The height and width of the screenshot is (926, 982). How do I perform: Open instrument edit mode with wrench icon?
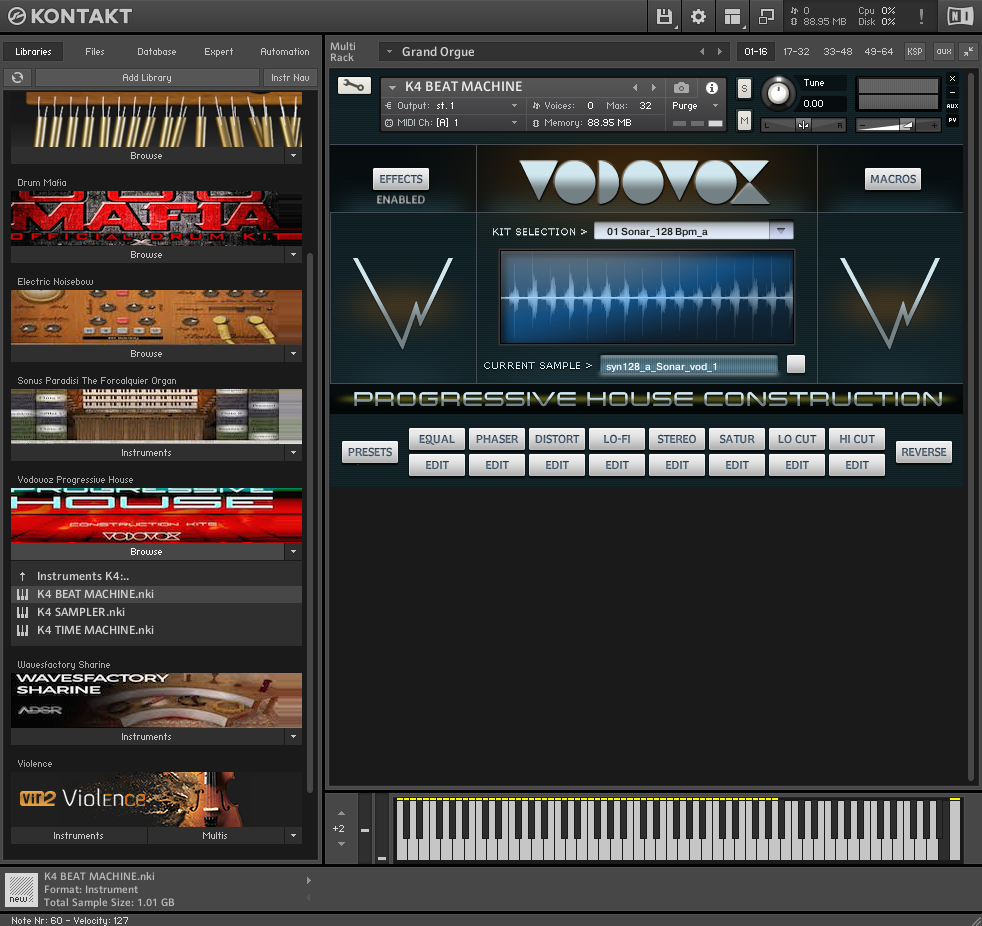[354, 86]
